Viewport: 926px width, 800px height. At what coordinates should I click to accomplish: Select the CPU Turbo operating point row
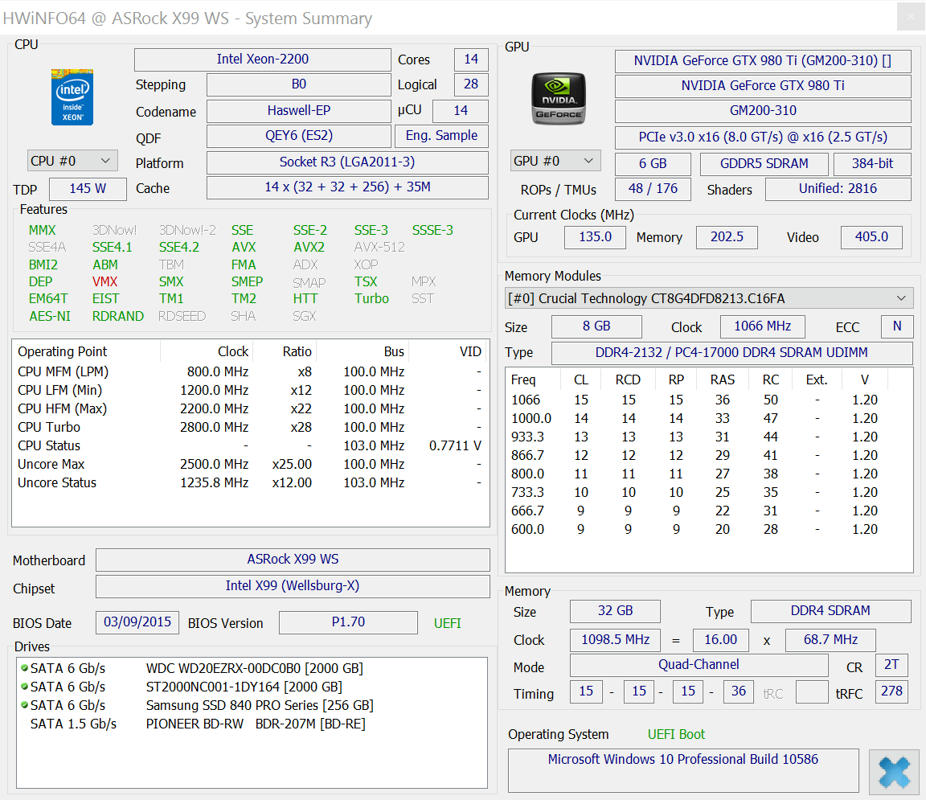tap(249, 427)
